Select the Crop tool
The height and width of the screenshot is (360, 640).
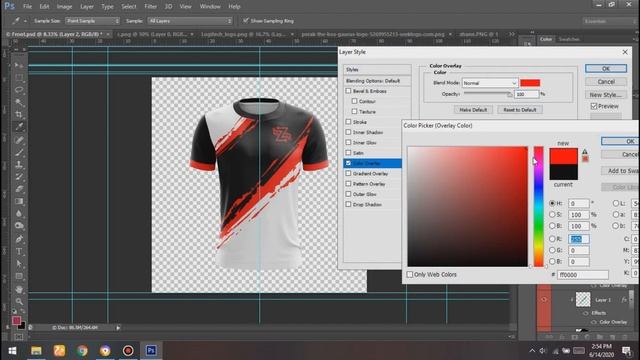click(19, 114)
